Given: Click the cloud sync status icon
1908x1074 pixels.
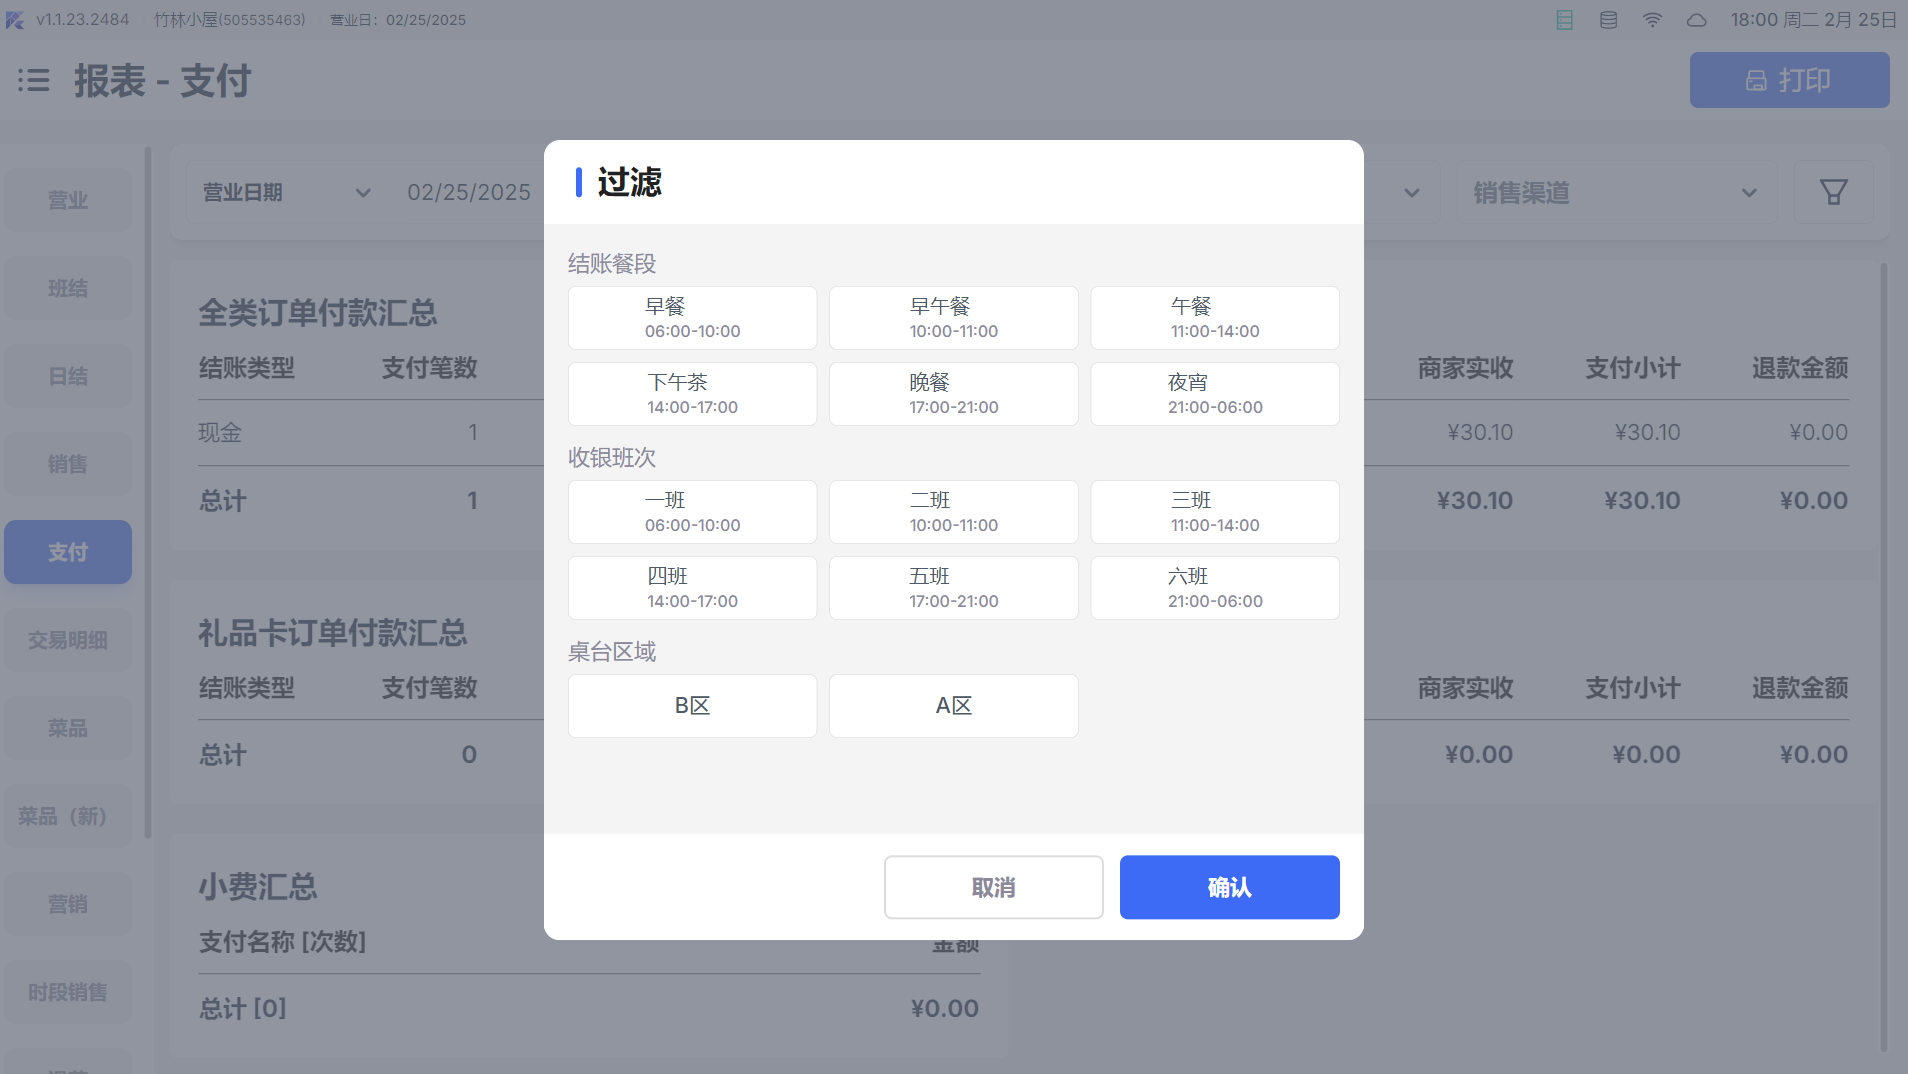Looking at the screenshot, I should [x=1696, y=20].
